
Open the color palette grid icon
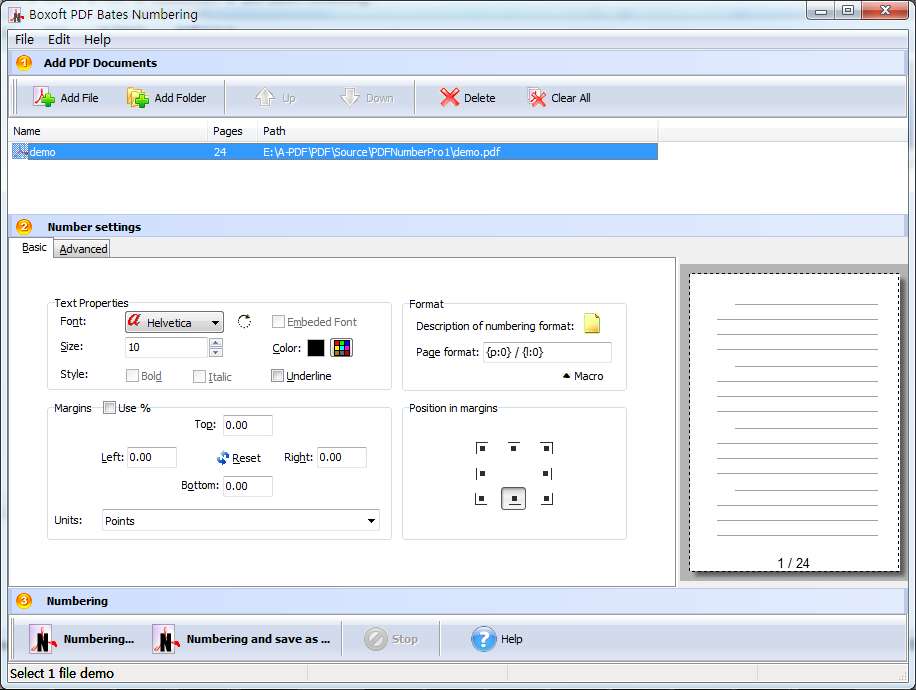click(x=342, y=348)
